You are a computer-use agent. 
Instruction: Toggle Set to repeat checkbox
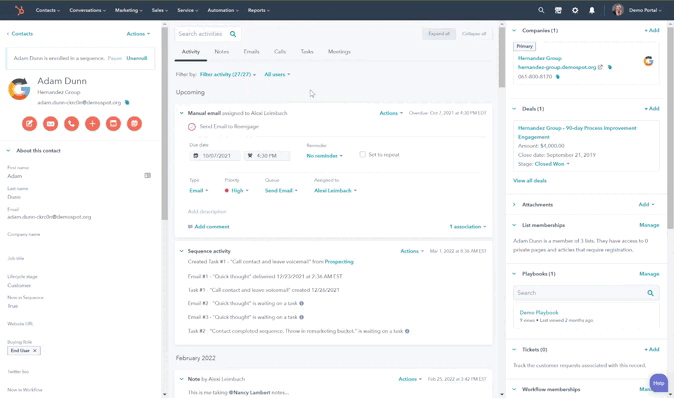pyautogui.click(x=362, y=154)
